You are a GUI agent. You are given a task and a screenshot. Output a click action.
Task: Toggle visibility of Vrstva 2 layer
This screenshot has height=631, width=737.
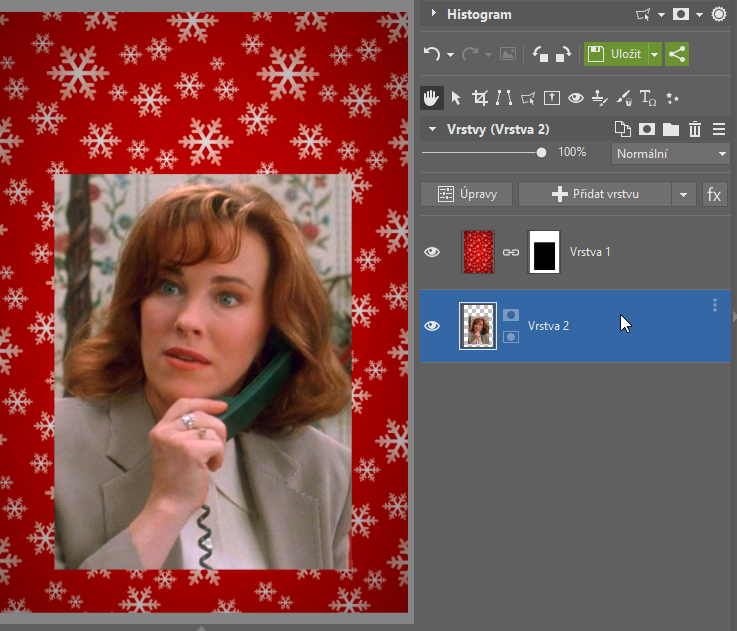(x=432, y=326)
